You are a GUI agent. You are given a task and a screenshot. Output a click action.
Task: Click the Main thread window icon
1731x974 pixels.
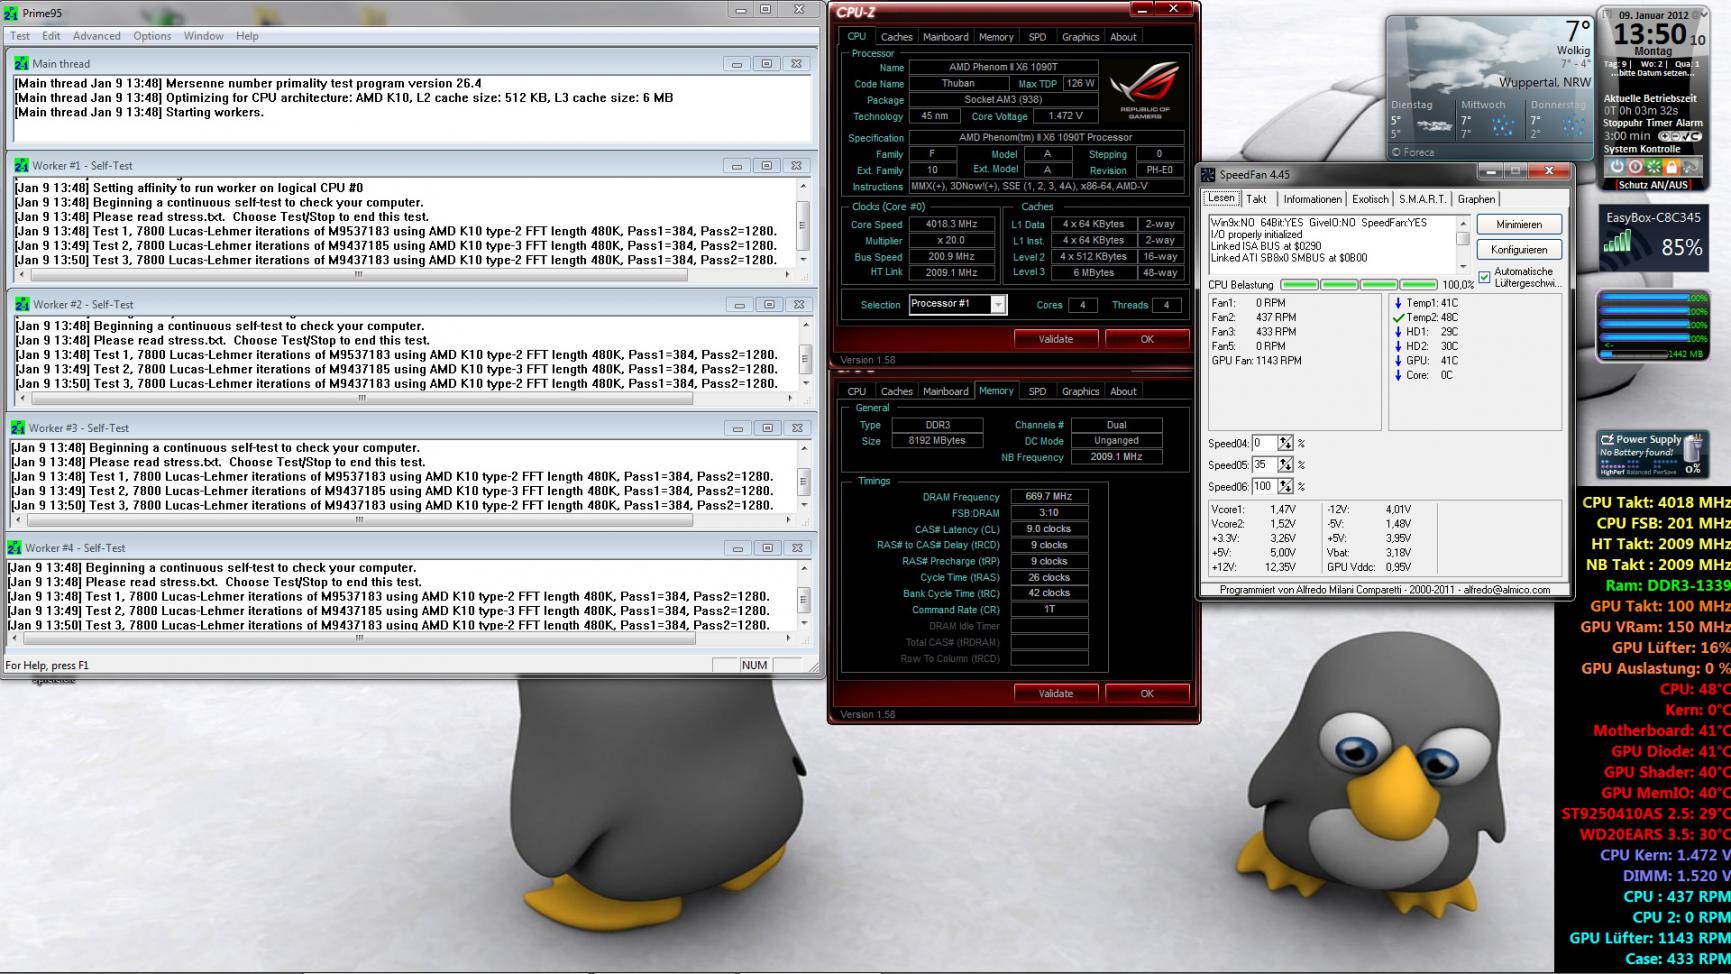coord(22,63)
